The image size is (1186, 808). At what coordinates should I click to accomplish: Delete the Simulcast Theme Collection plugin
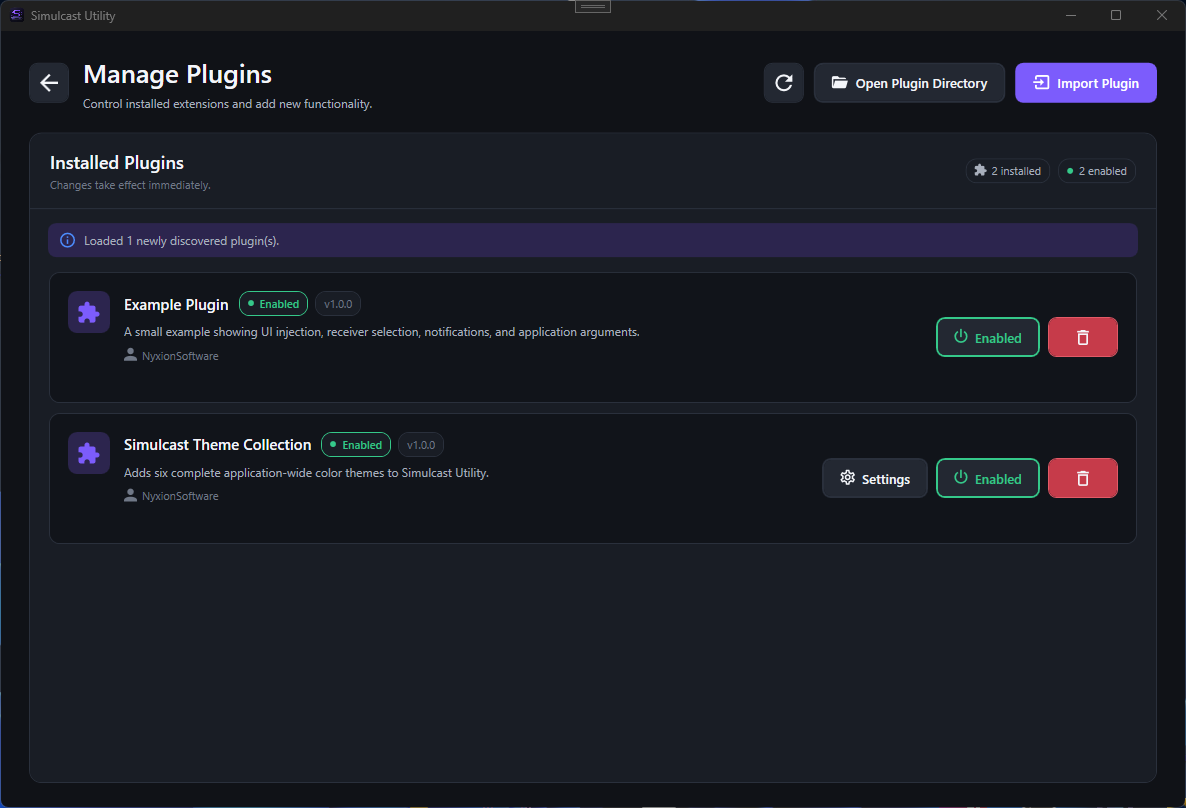point(1082,478)
